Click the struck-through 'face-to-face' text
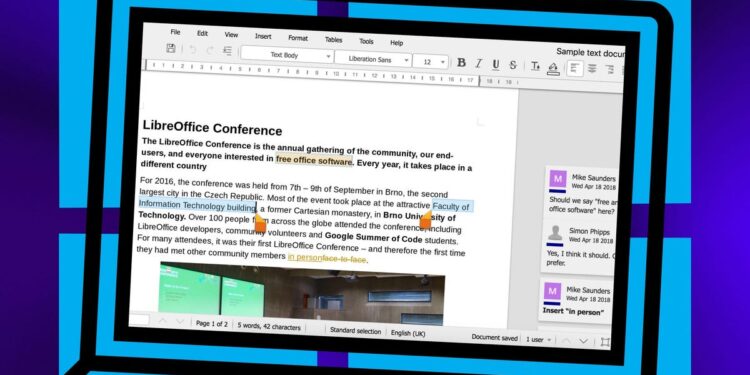 [344, 259]
